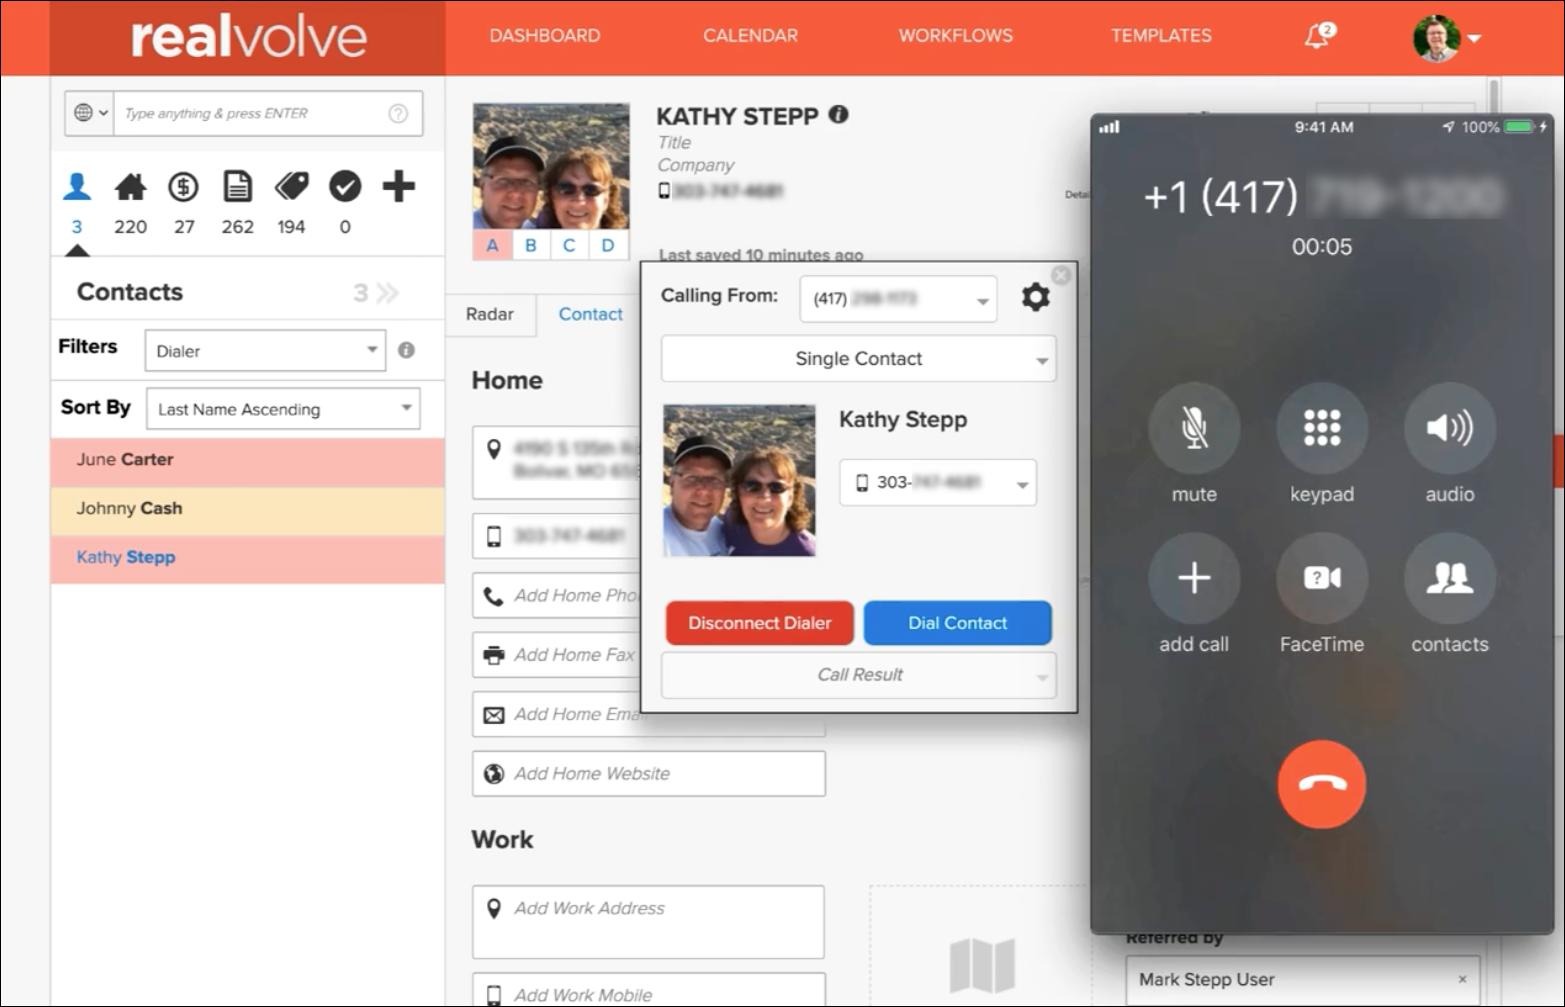Click the Dial Contact button
The image size is (1565, 1007).
tap(956, 622)
